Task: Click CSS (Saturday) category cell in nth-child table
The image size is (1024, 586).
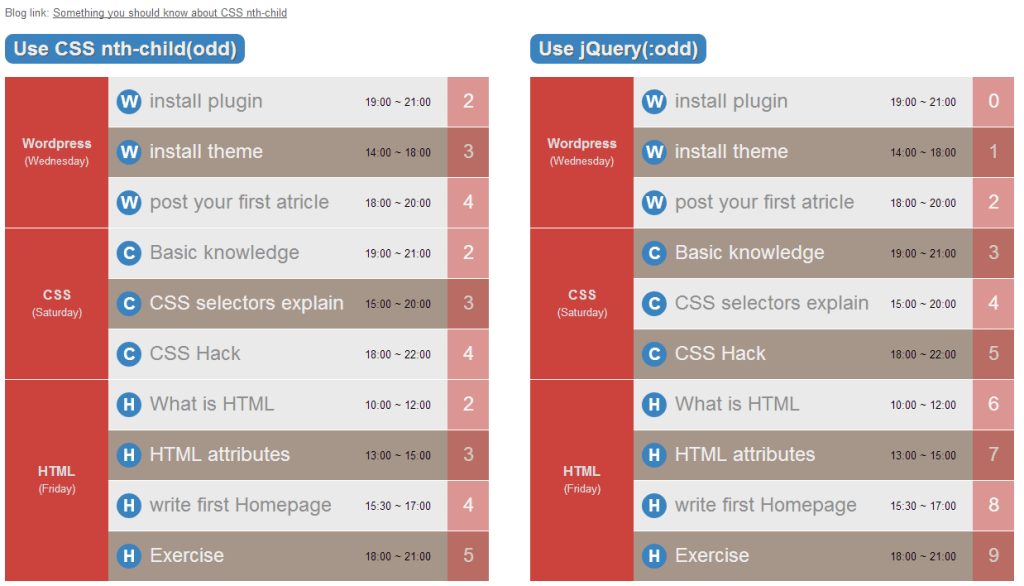Action: pyautogui.click(x=57, y=303)
